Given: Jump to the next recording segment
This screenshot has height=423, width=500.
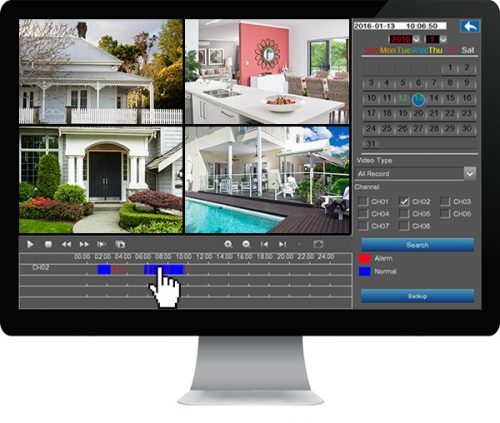Looking at the screenshot, I should point(282,244).
